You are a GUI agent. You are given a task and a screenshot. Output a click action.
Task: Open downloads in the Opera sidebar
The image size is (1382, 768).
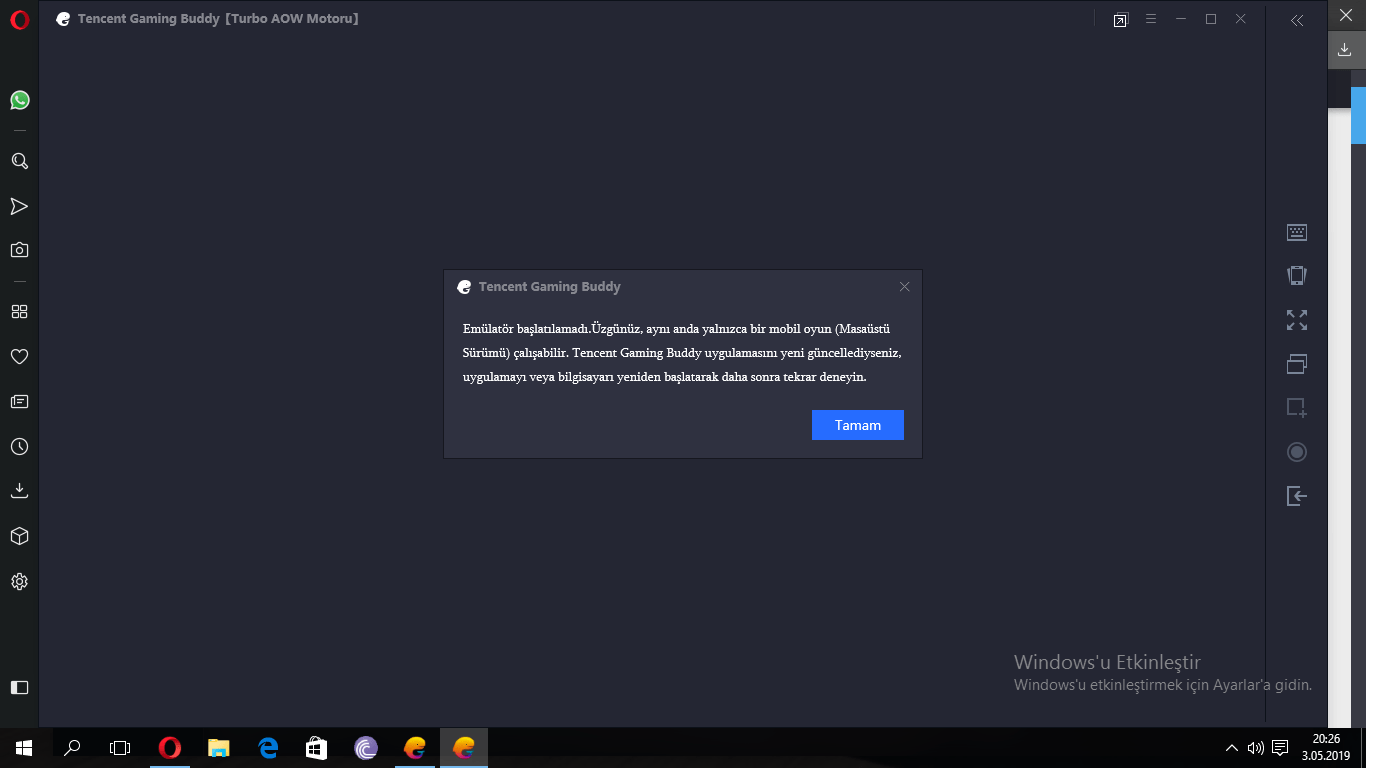coord(19,491)
